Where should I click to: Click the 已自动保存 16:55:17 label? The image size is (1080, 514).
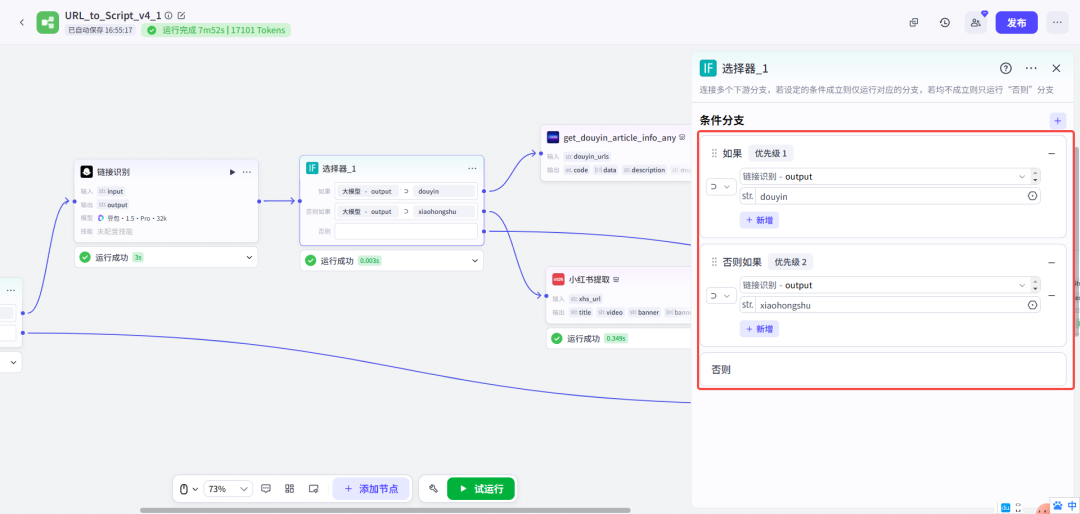tap(101, 30)
